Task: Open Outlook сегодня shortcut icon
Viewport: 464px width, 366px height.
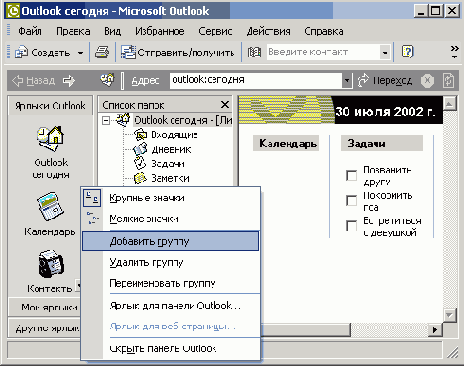Action: coord(51,137)
